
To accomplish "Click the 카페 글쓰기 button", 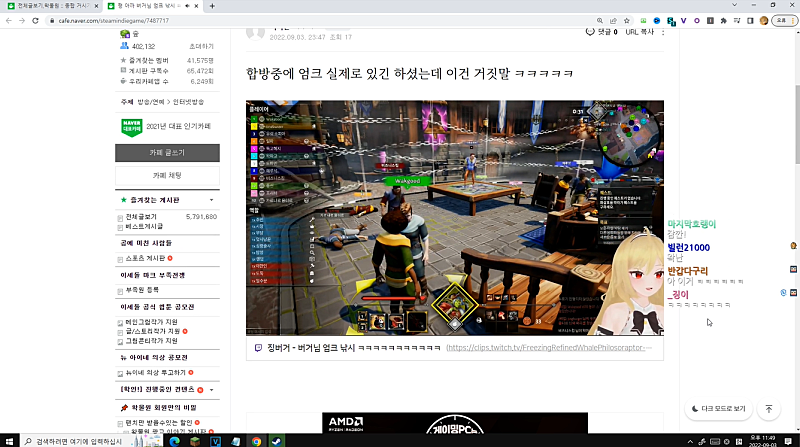I will tap(165, 153).
